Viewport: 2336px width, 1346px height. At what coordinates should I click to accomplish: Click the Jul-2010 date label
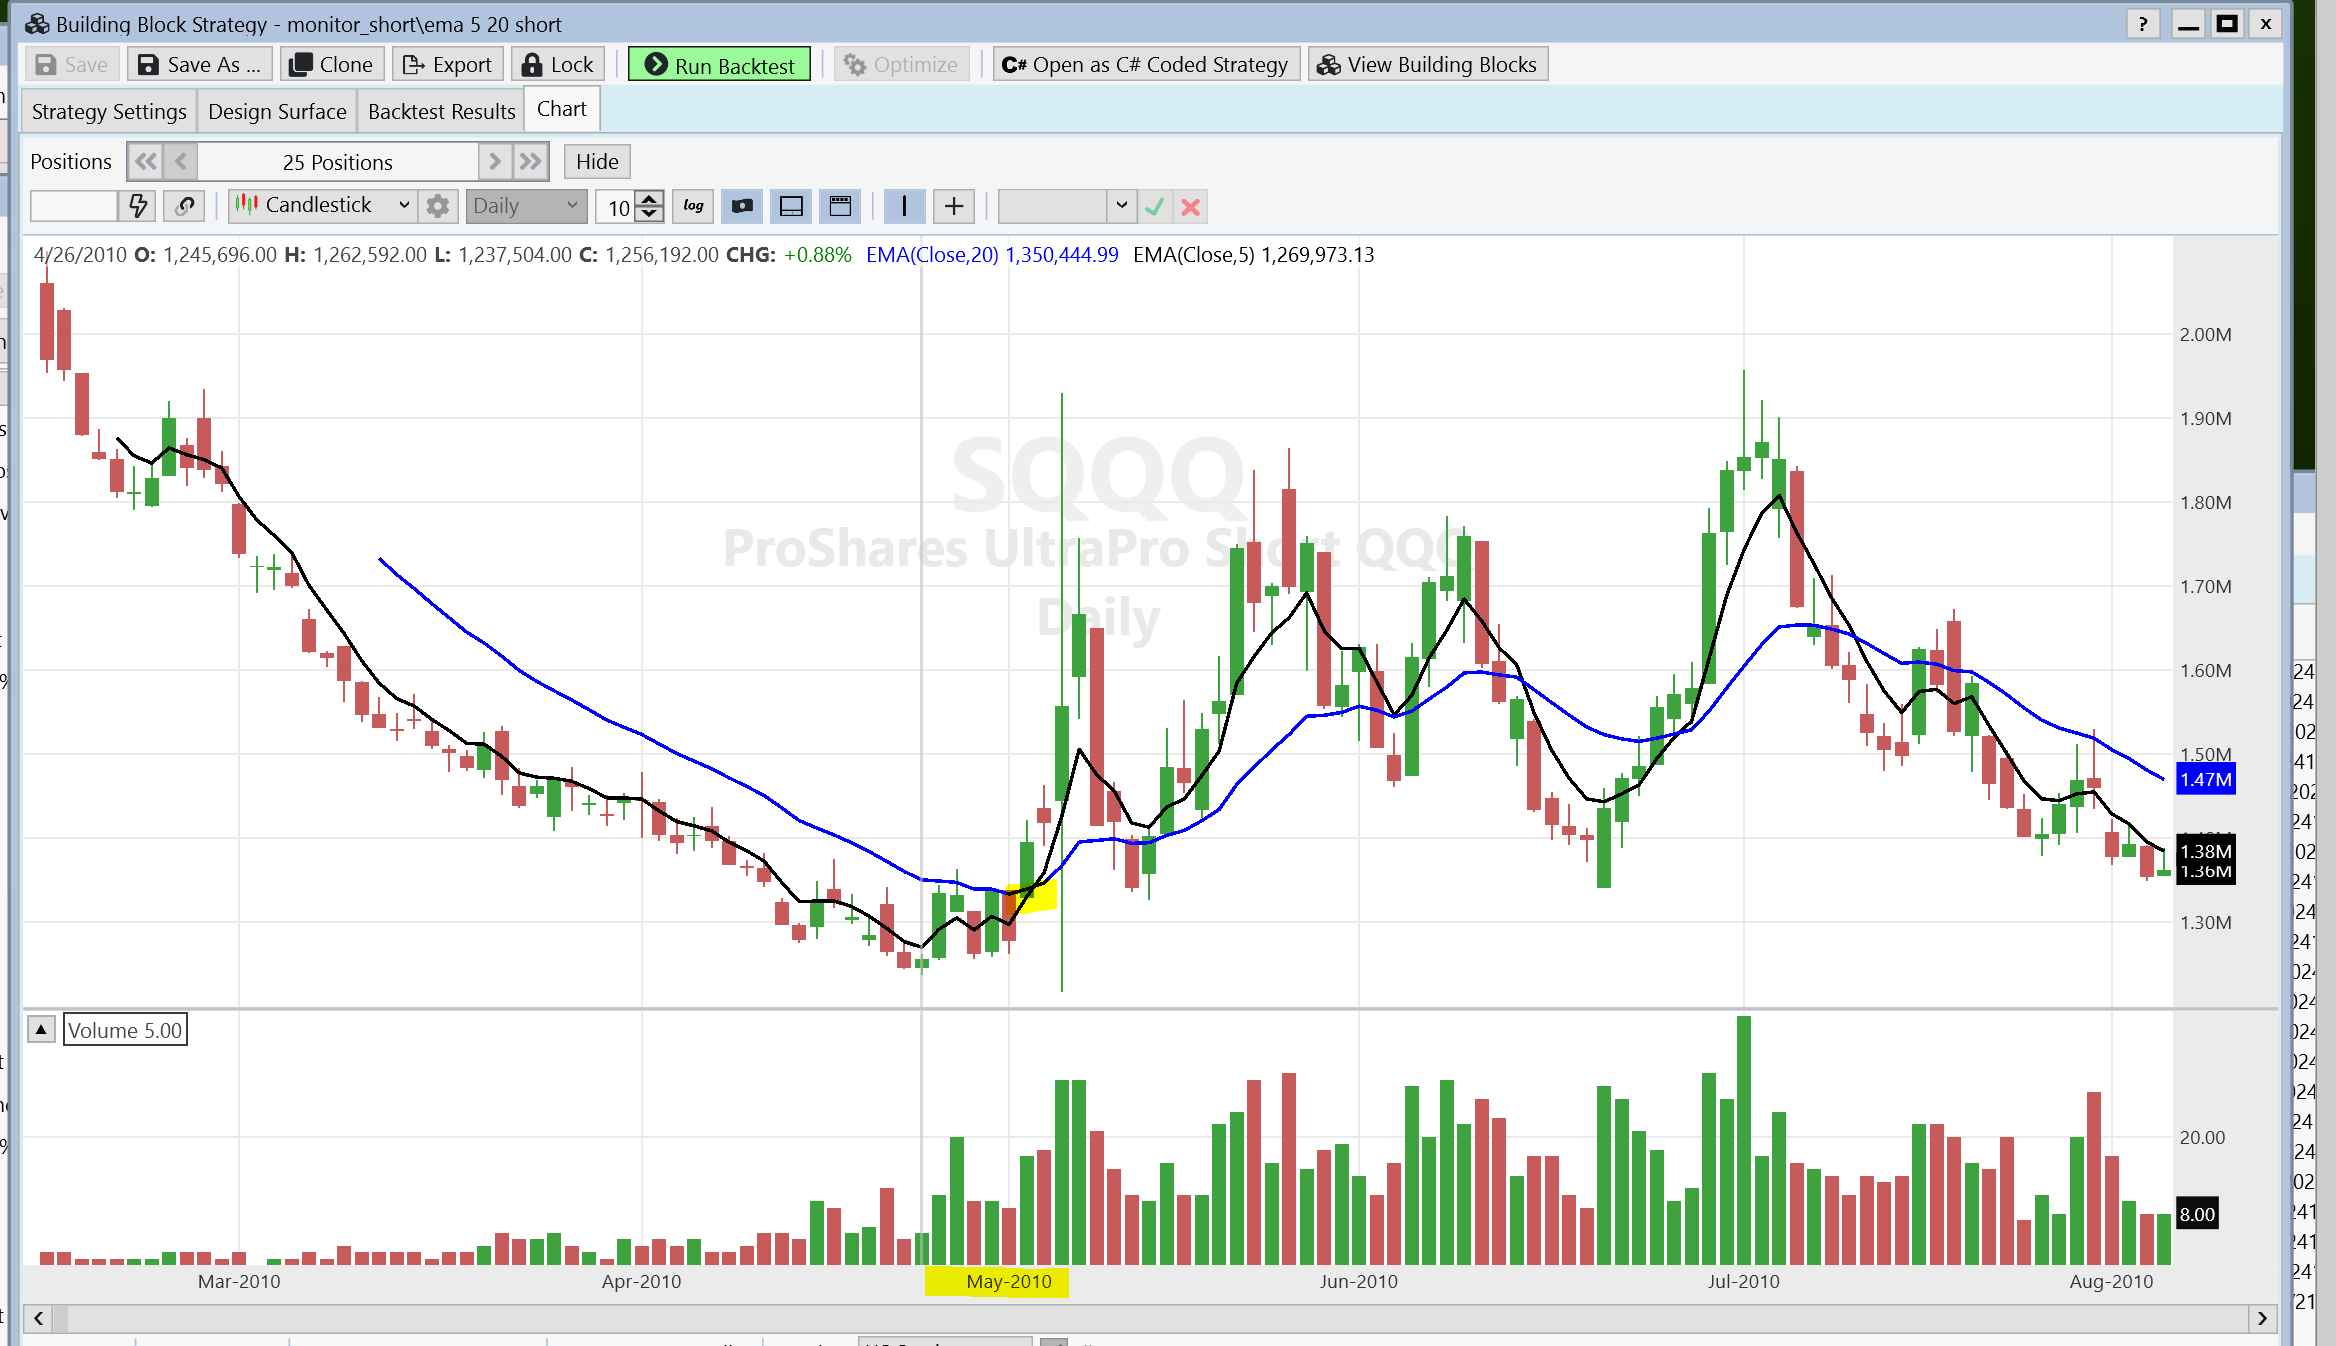click(x=1743, y=1281)
